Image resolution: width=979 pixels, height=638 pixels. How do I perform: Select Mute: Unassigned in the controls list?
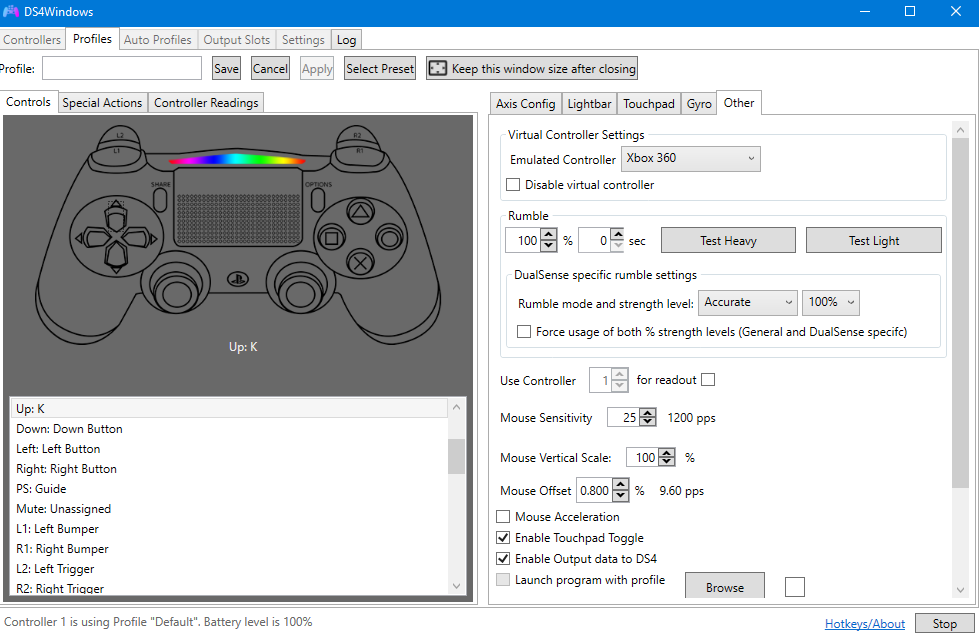coord(63,509)
